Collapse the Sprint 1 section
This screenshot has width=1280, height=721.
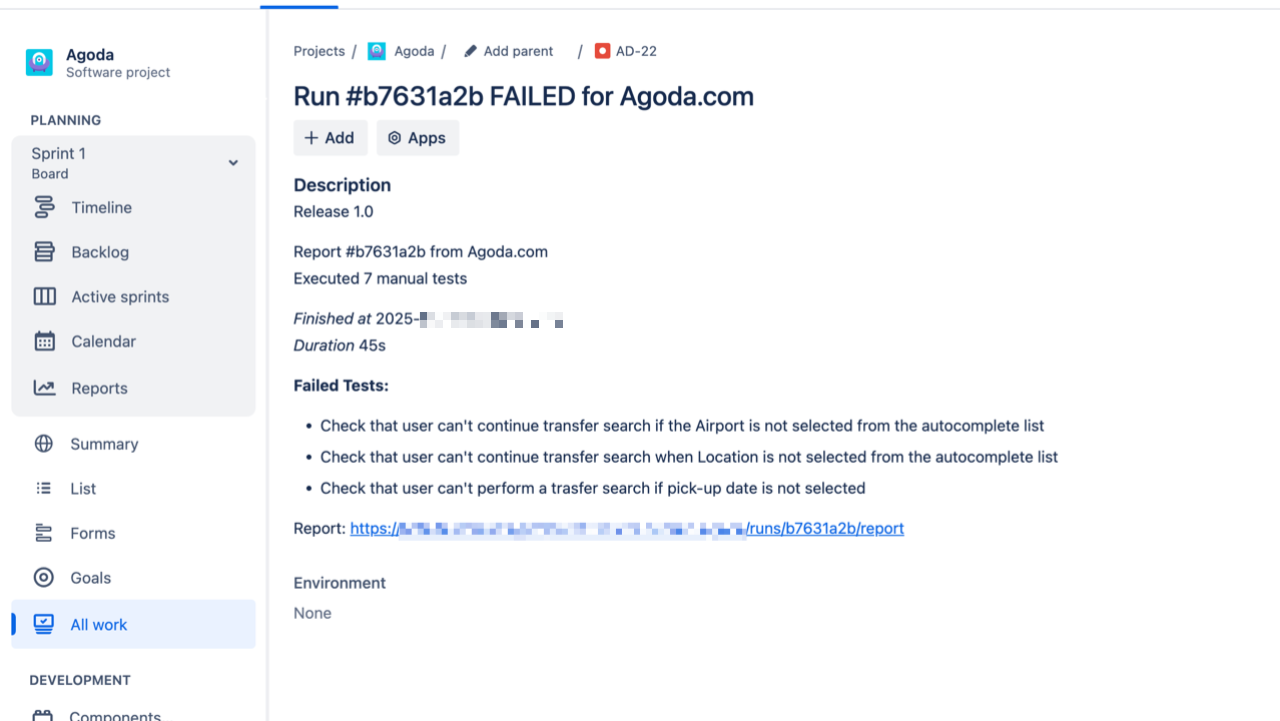click(233, 162)
